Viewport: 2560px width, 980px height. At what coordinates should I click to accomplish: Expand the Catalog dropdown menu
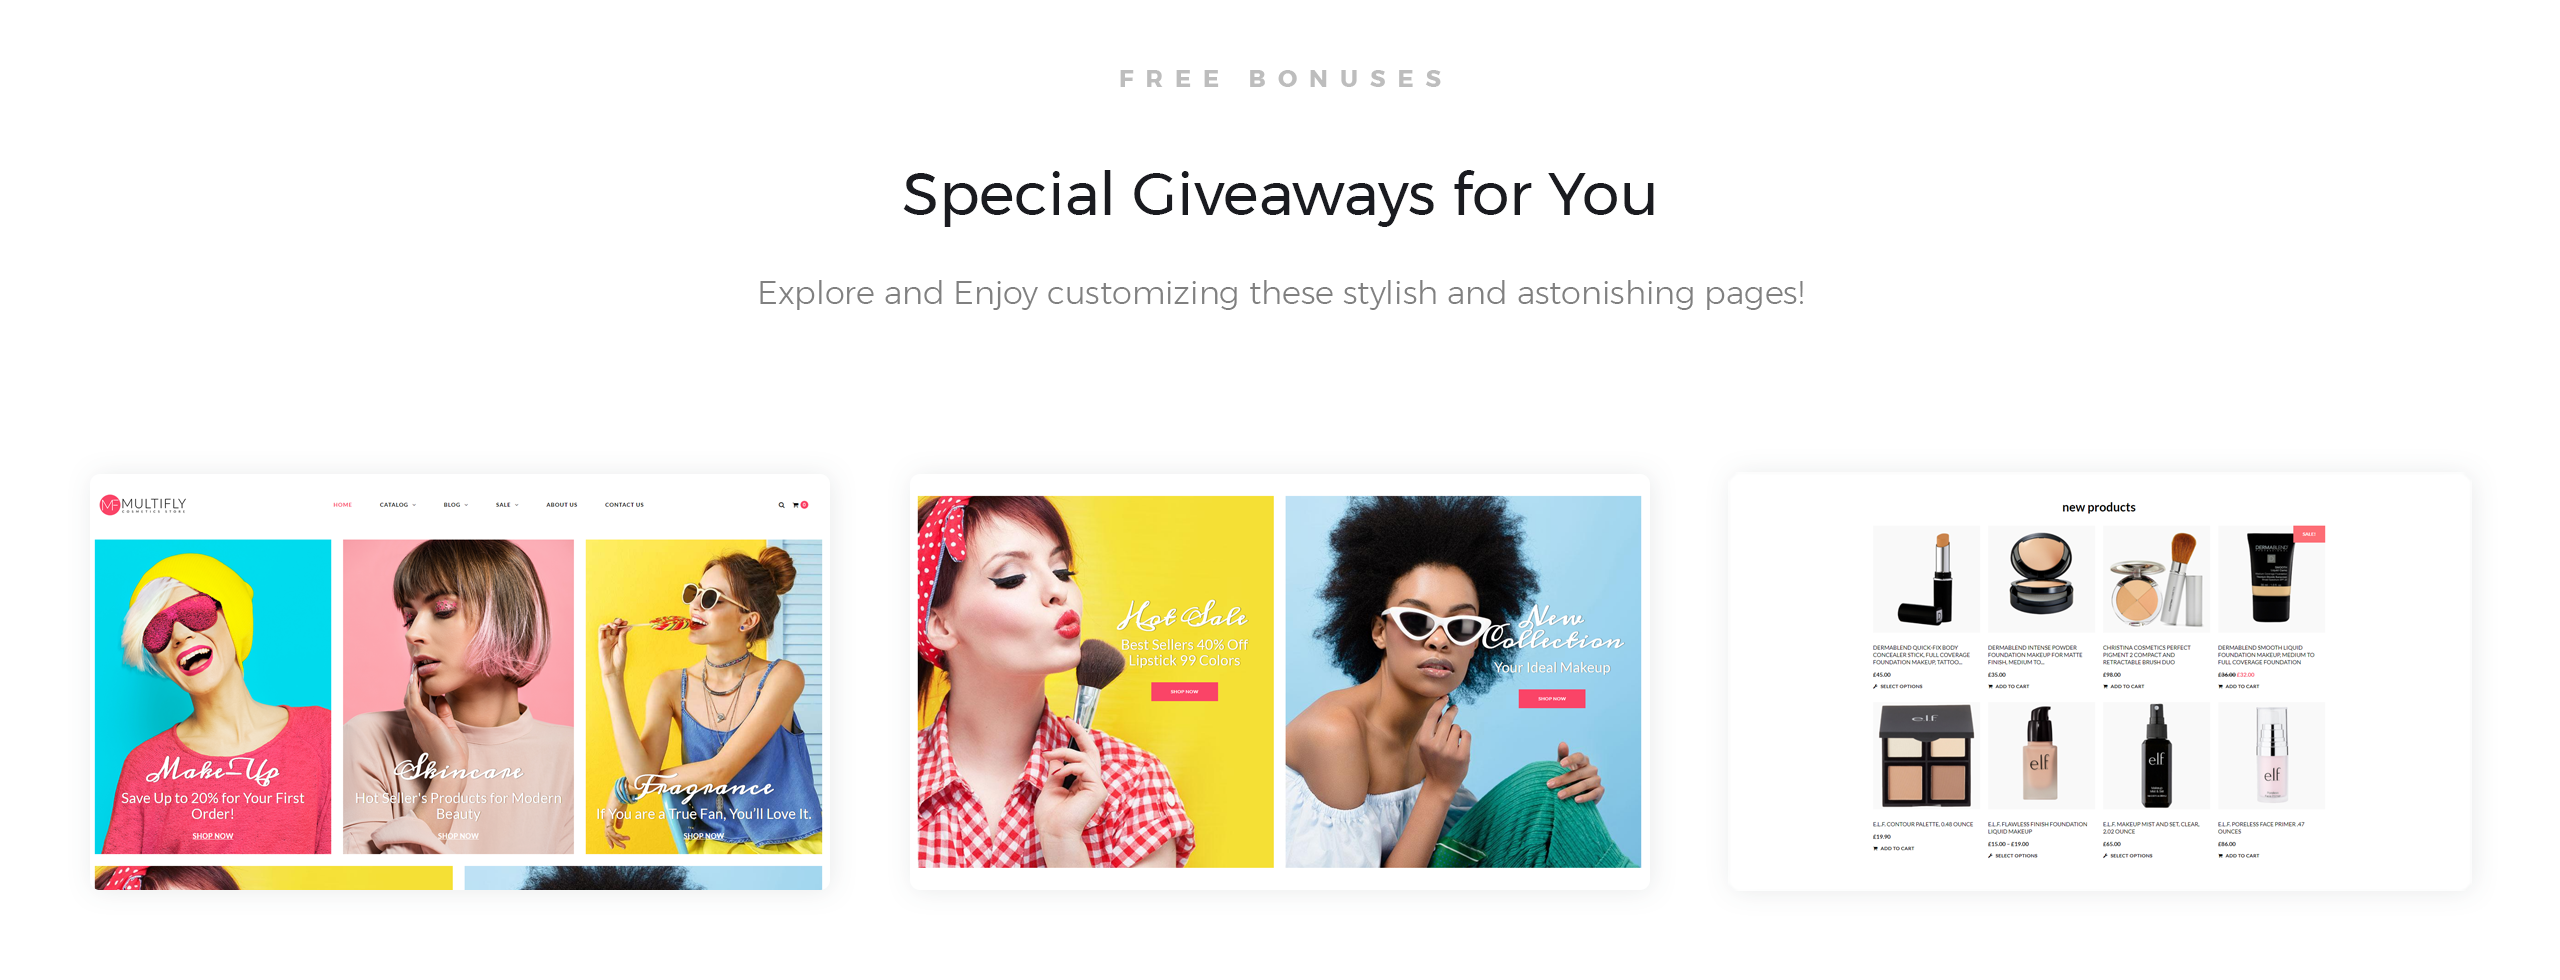click(x=397, y=505)
